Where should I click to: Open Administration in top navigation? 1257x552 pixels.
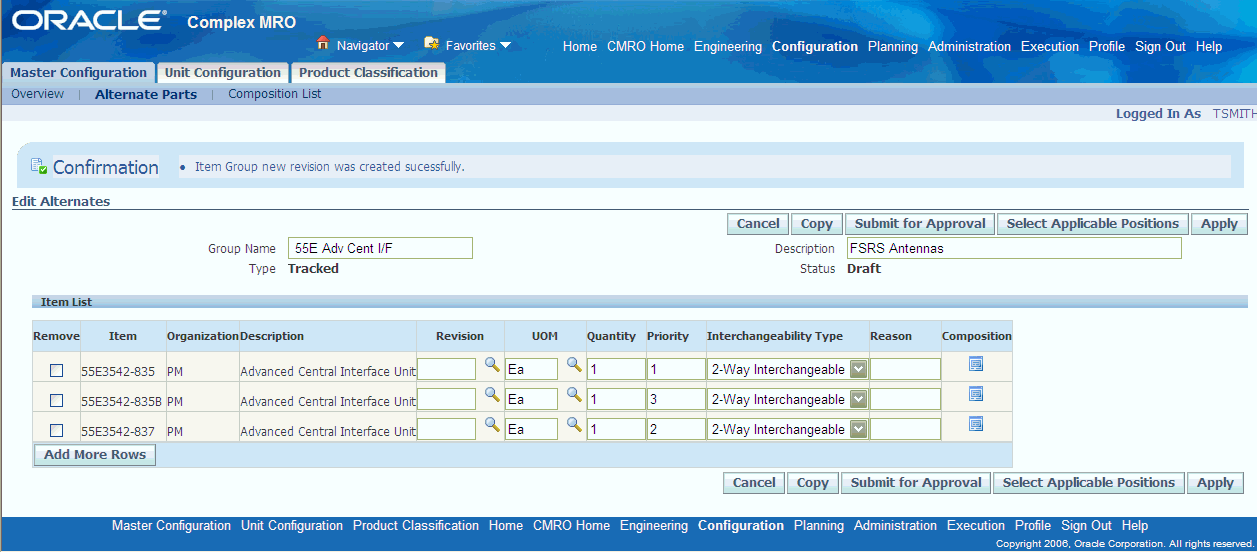tap(970, 47)
